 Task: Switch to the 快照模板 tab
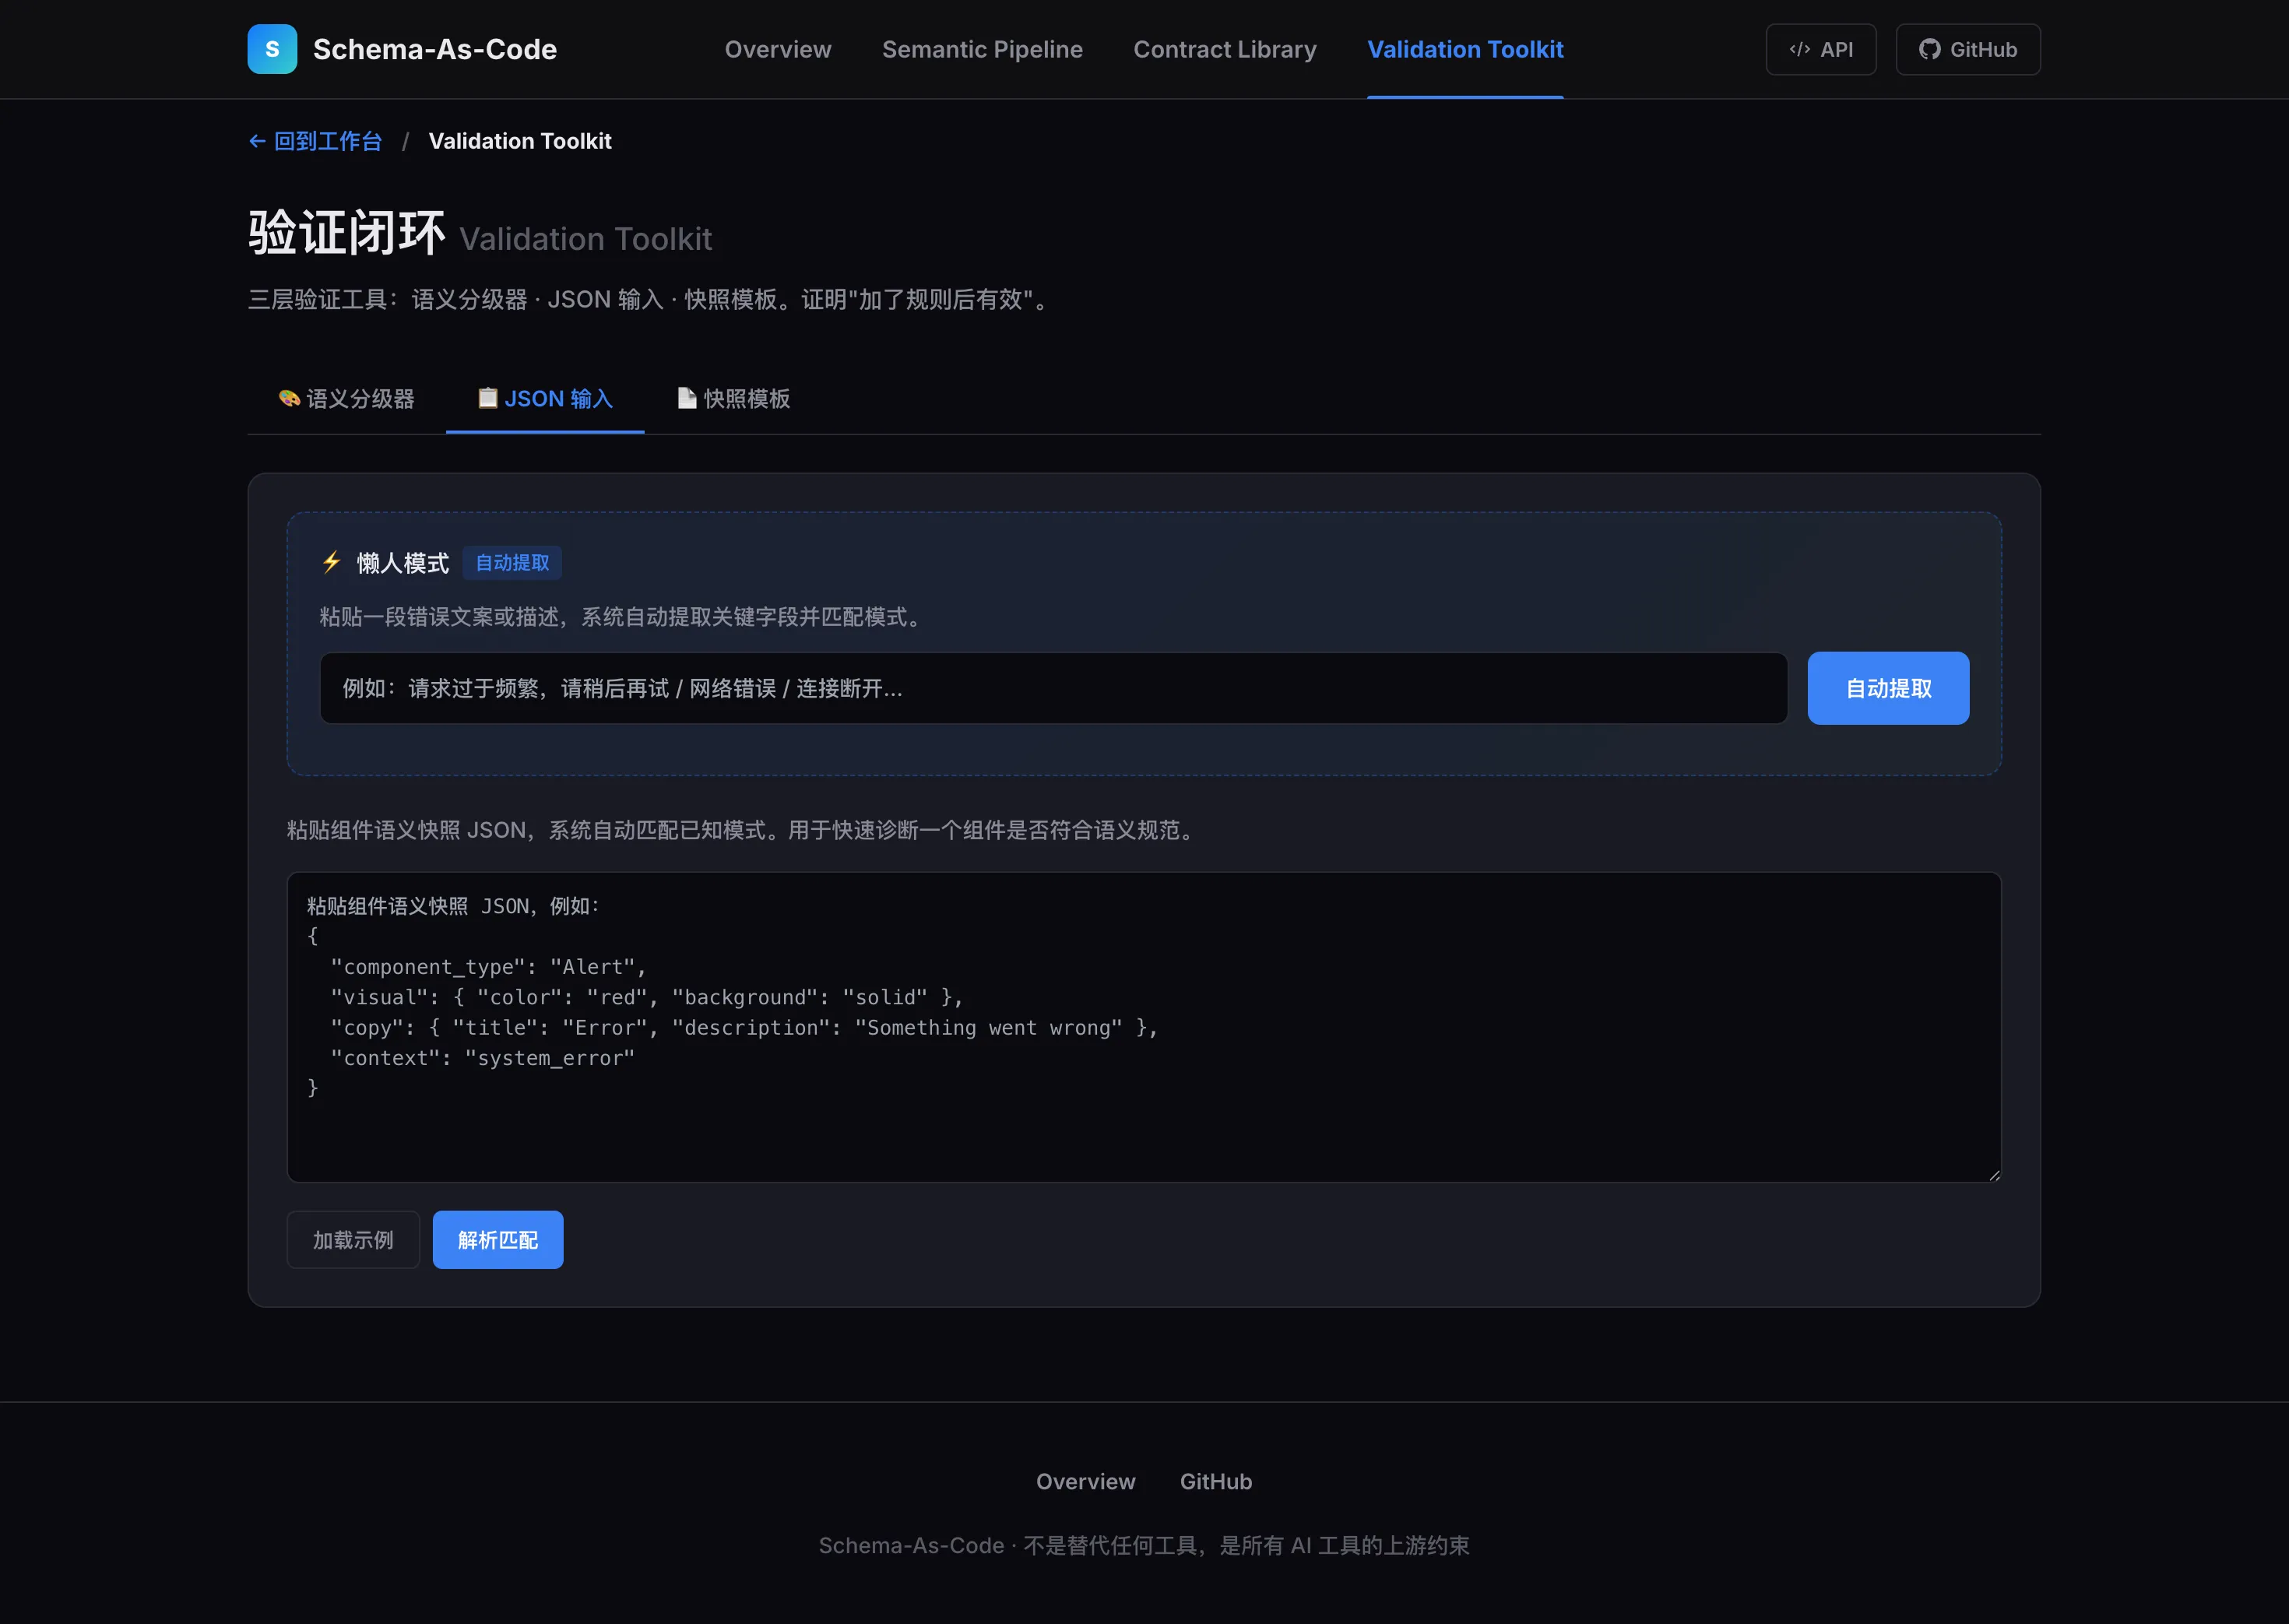point(734,399)
